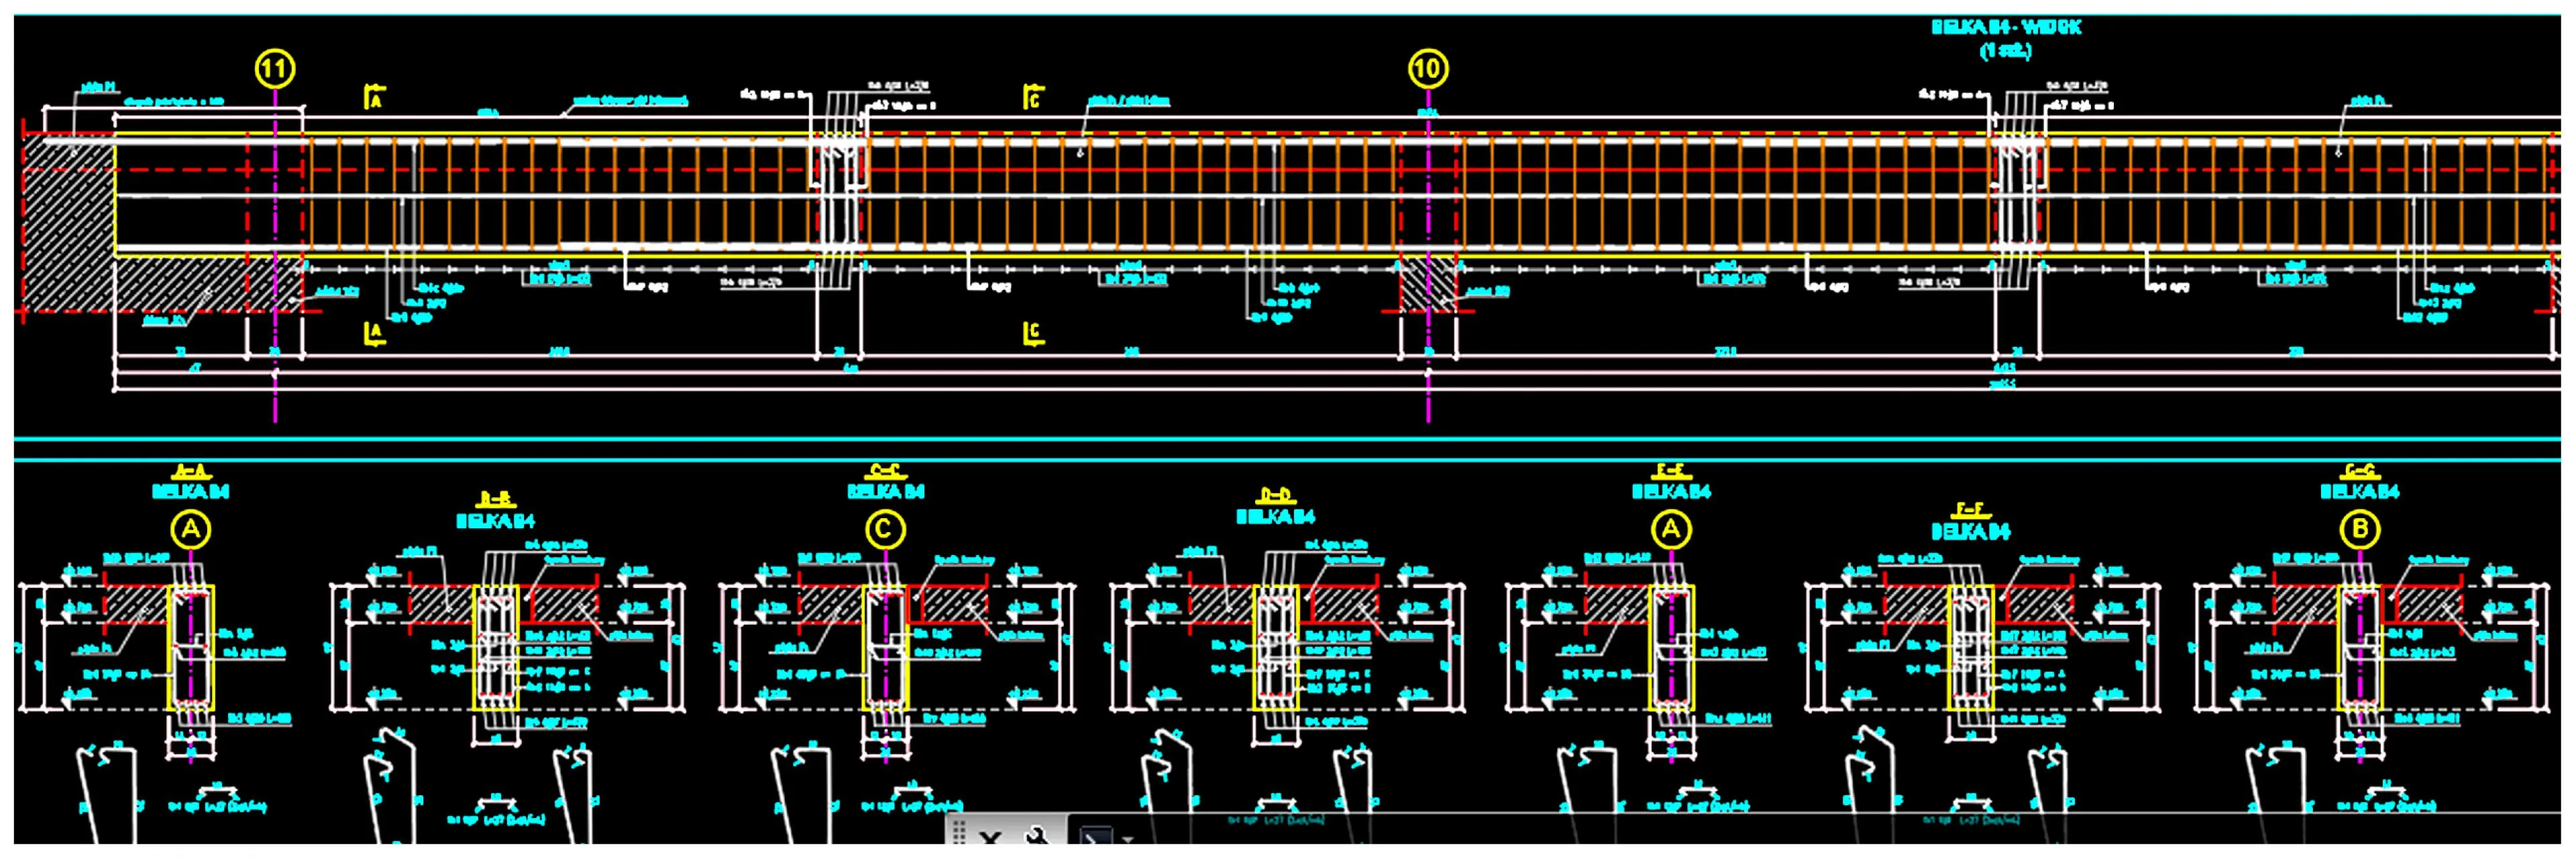Select axis bubble A in section E-E
Image resolution: width=2576 pixels, height=859 pixels.
pos(1670,529)
